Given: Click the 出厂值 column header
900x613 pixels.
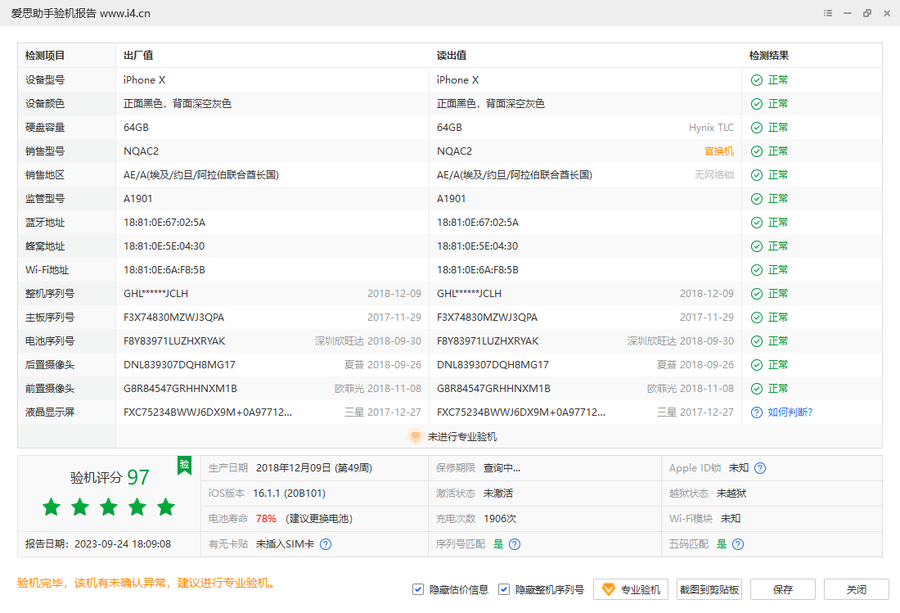Looking at the screenshot, I should click(138, 56).
